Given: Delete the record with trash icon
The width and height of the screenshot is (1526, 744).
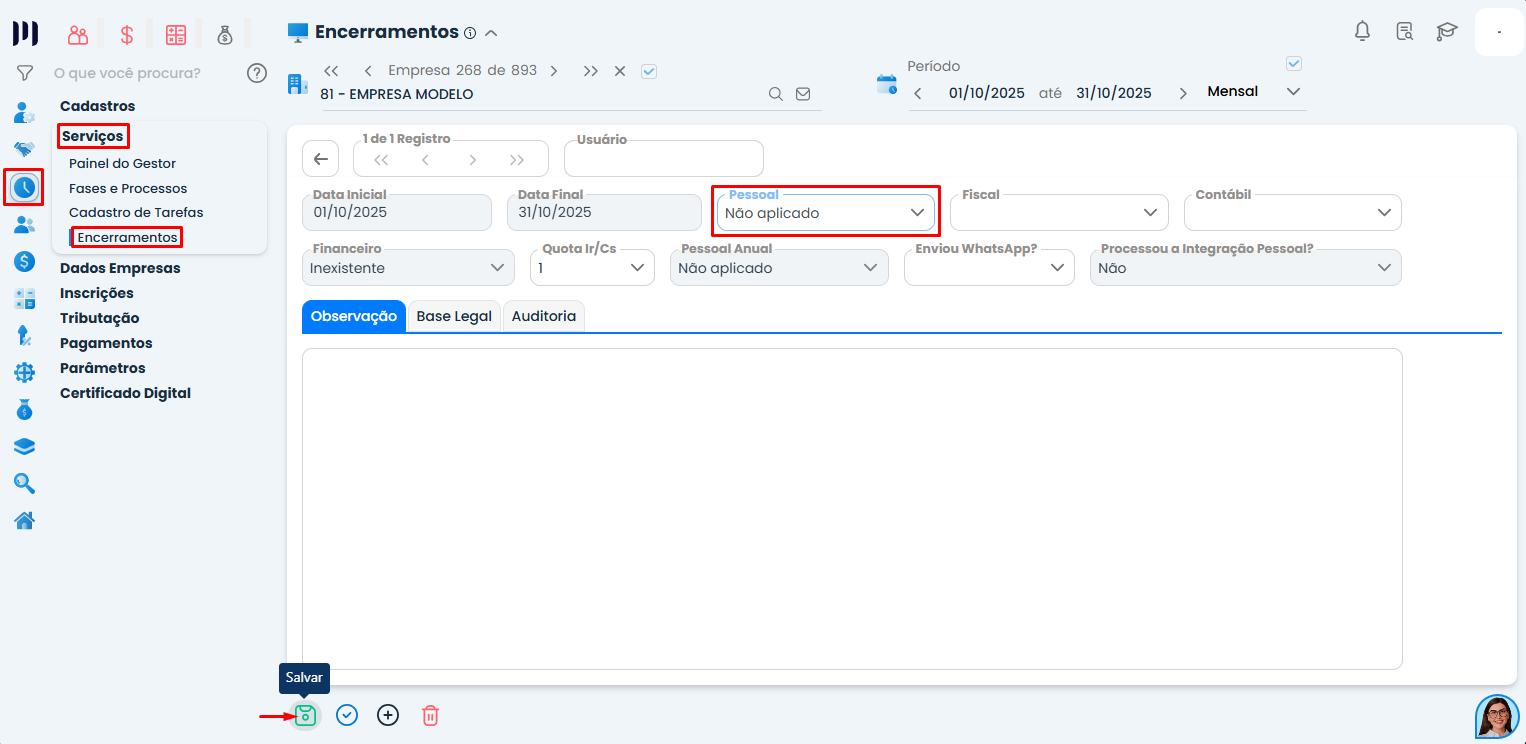Looking at the screenshot, I should 430,715.
